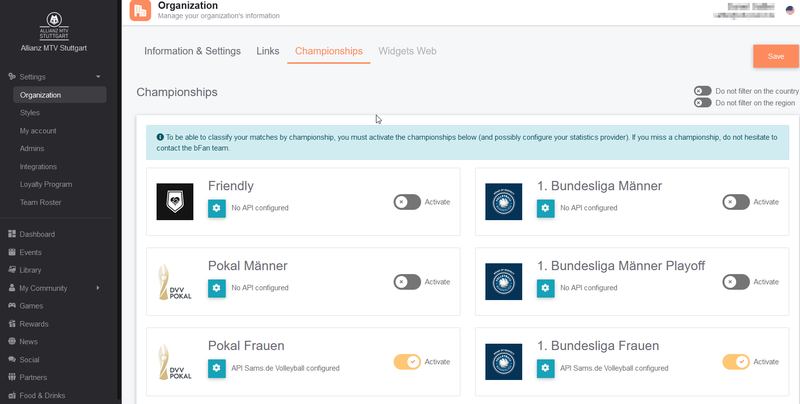Open the Links tab
Viewport: 800px width, 404px height.
click(x=268, y=51)
